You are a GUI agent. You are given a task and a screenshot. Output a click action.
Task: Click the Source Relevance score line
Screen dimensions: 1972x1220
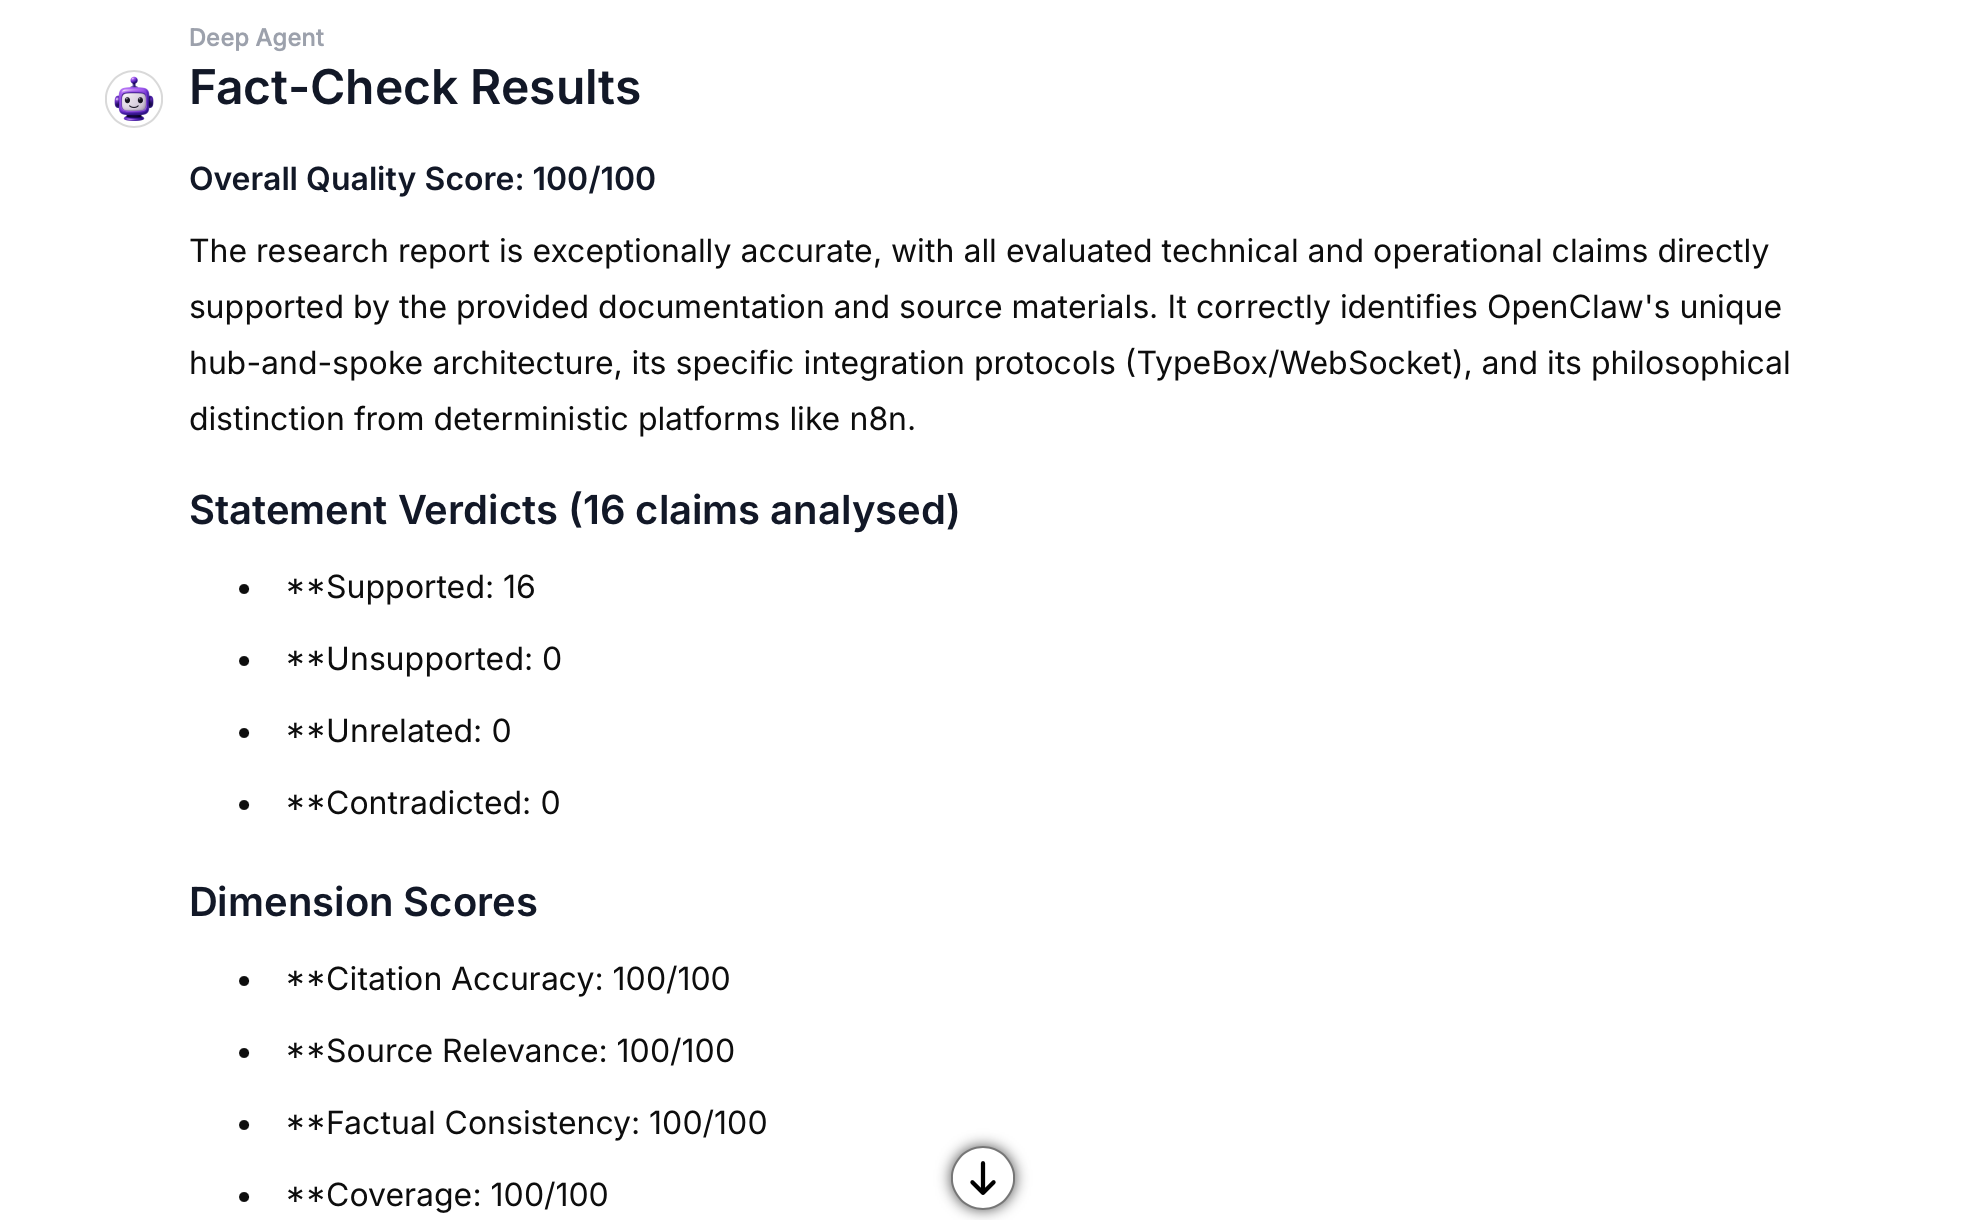(509, 1051)
